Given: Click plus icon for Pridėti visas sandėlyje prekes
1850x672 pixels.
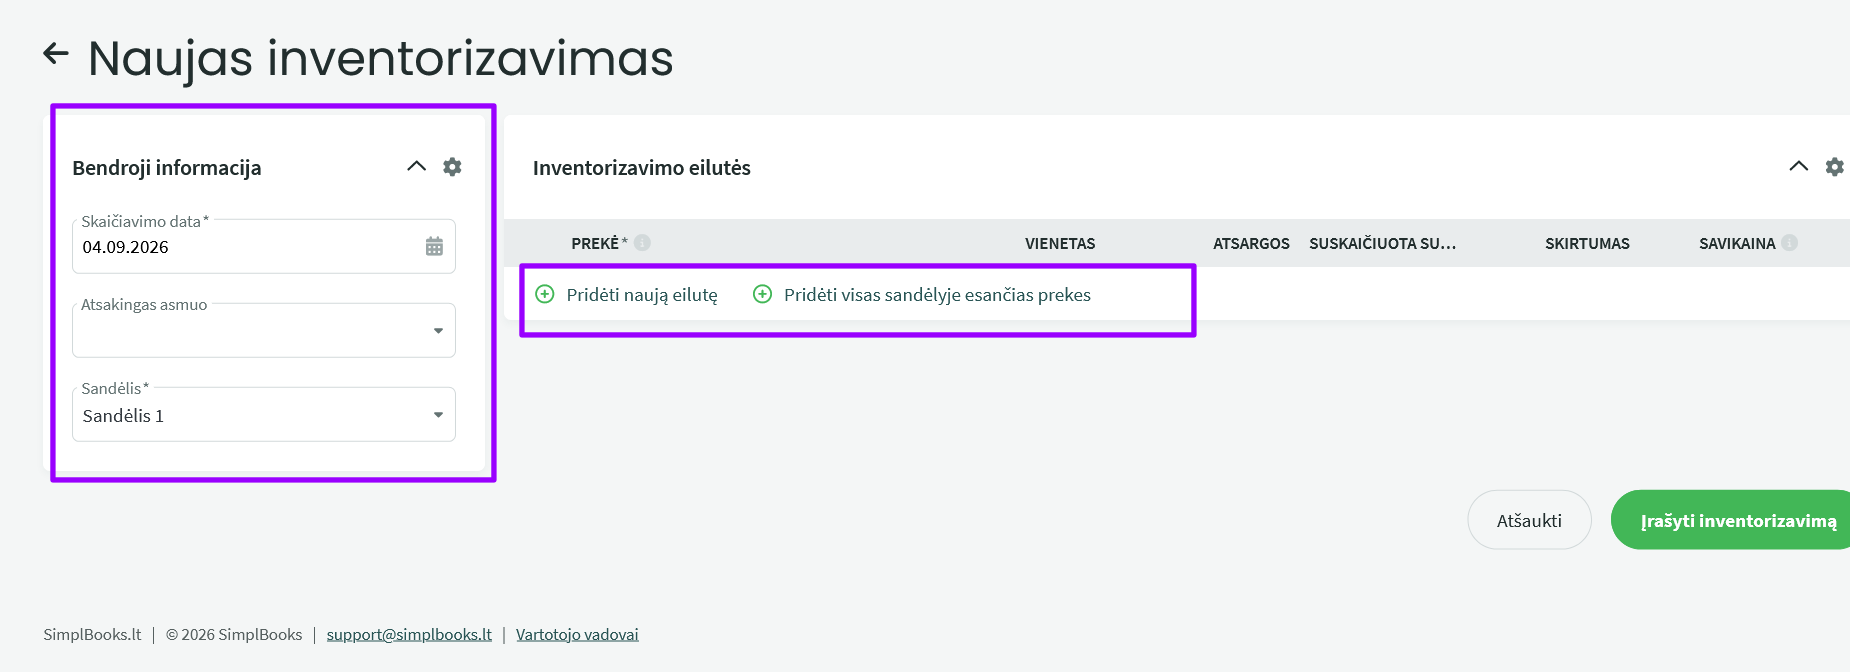Looking at the screenshot, I should tap(762, 294).
